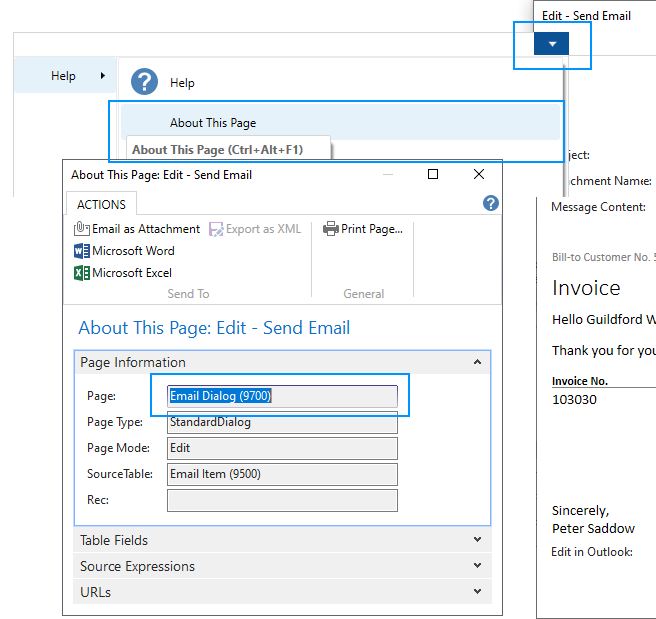Open the blue application menu dropdown arrow

(x=552, y=43)
